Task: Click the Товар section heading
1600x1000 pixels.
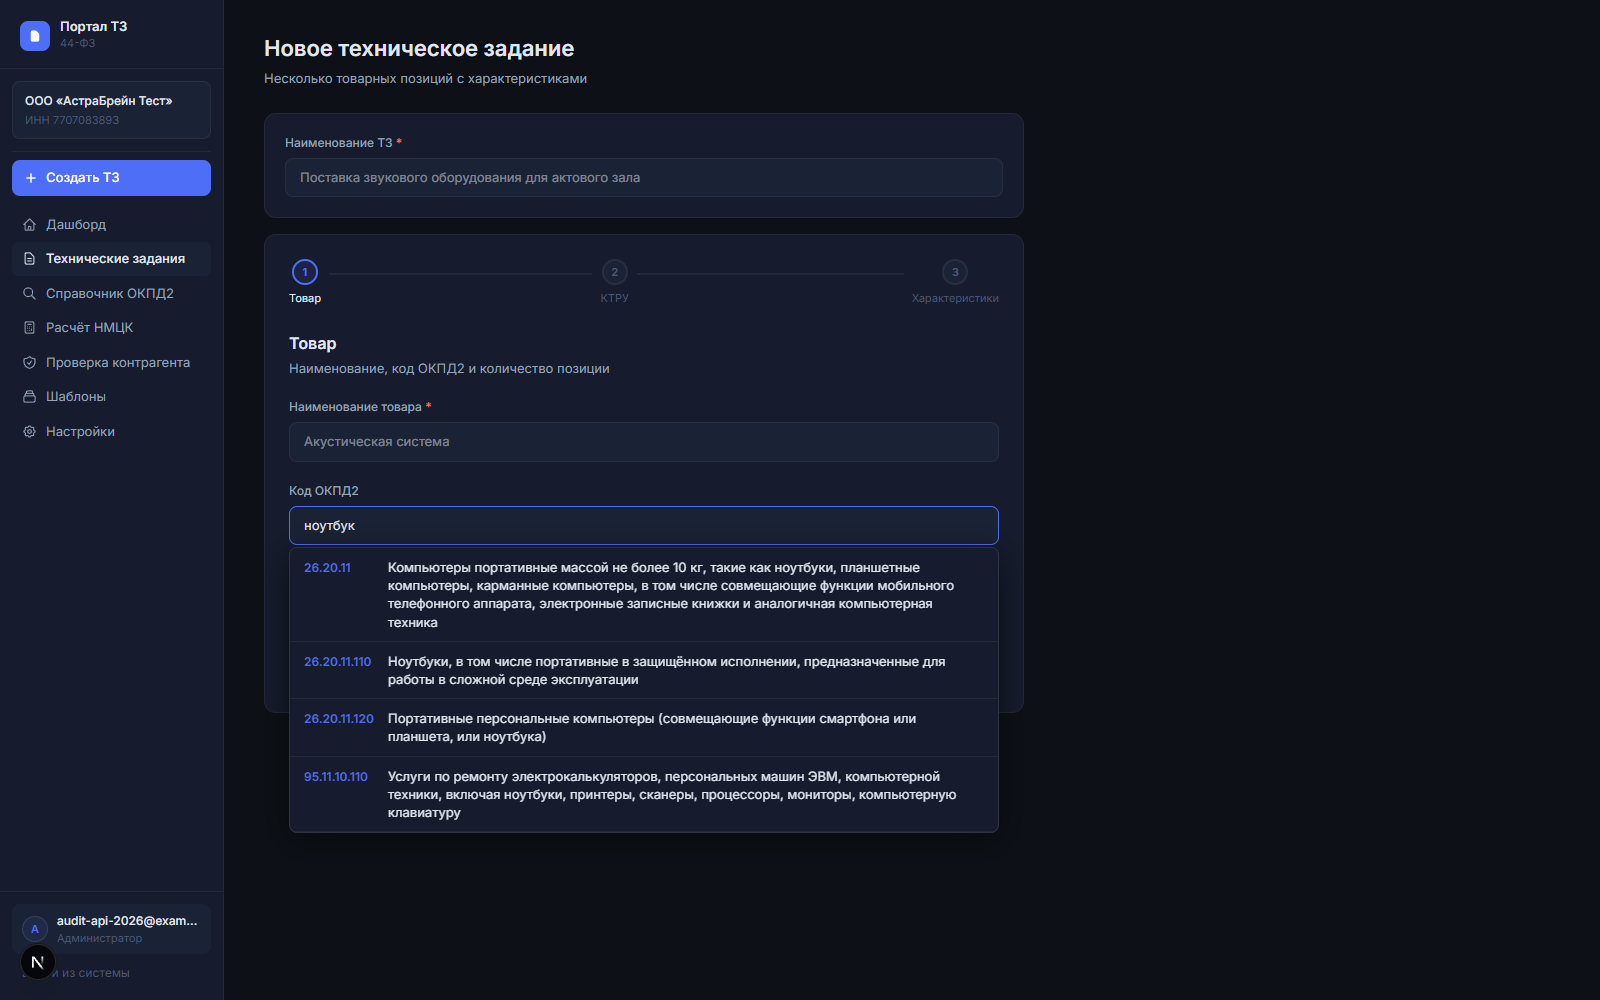Action: click(x=313, y=344)
